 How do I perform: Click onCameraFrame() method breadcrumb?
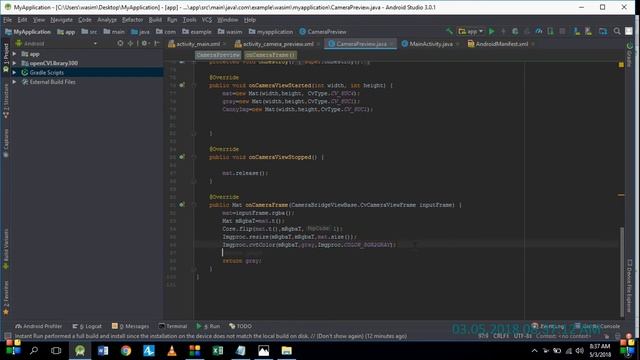tap(270, 55)
